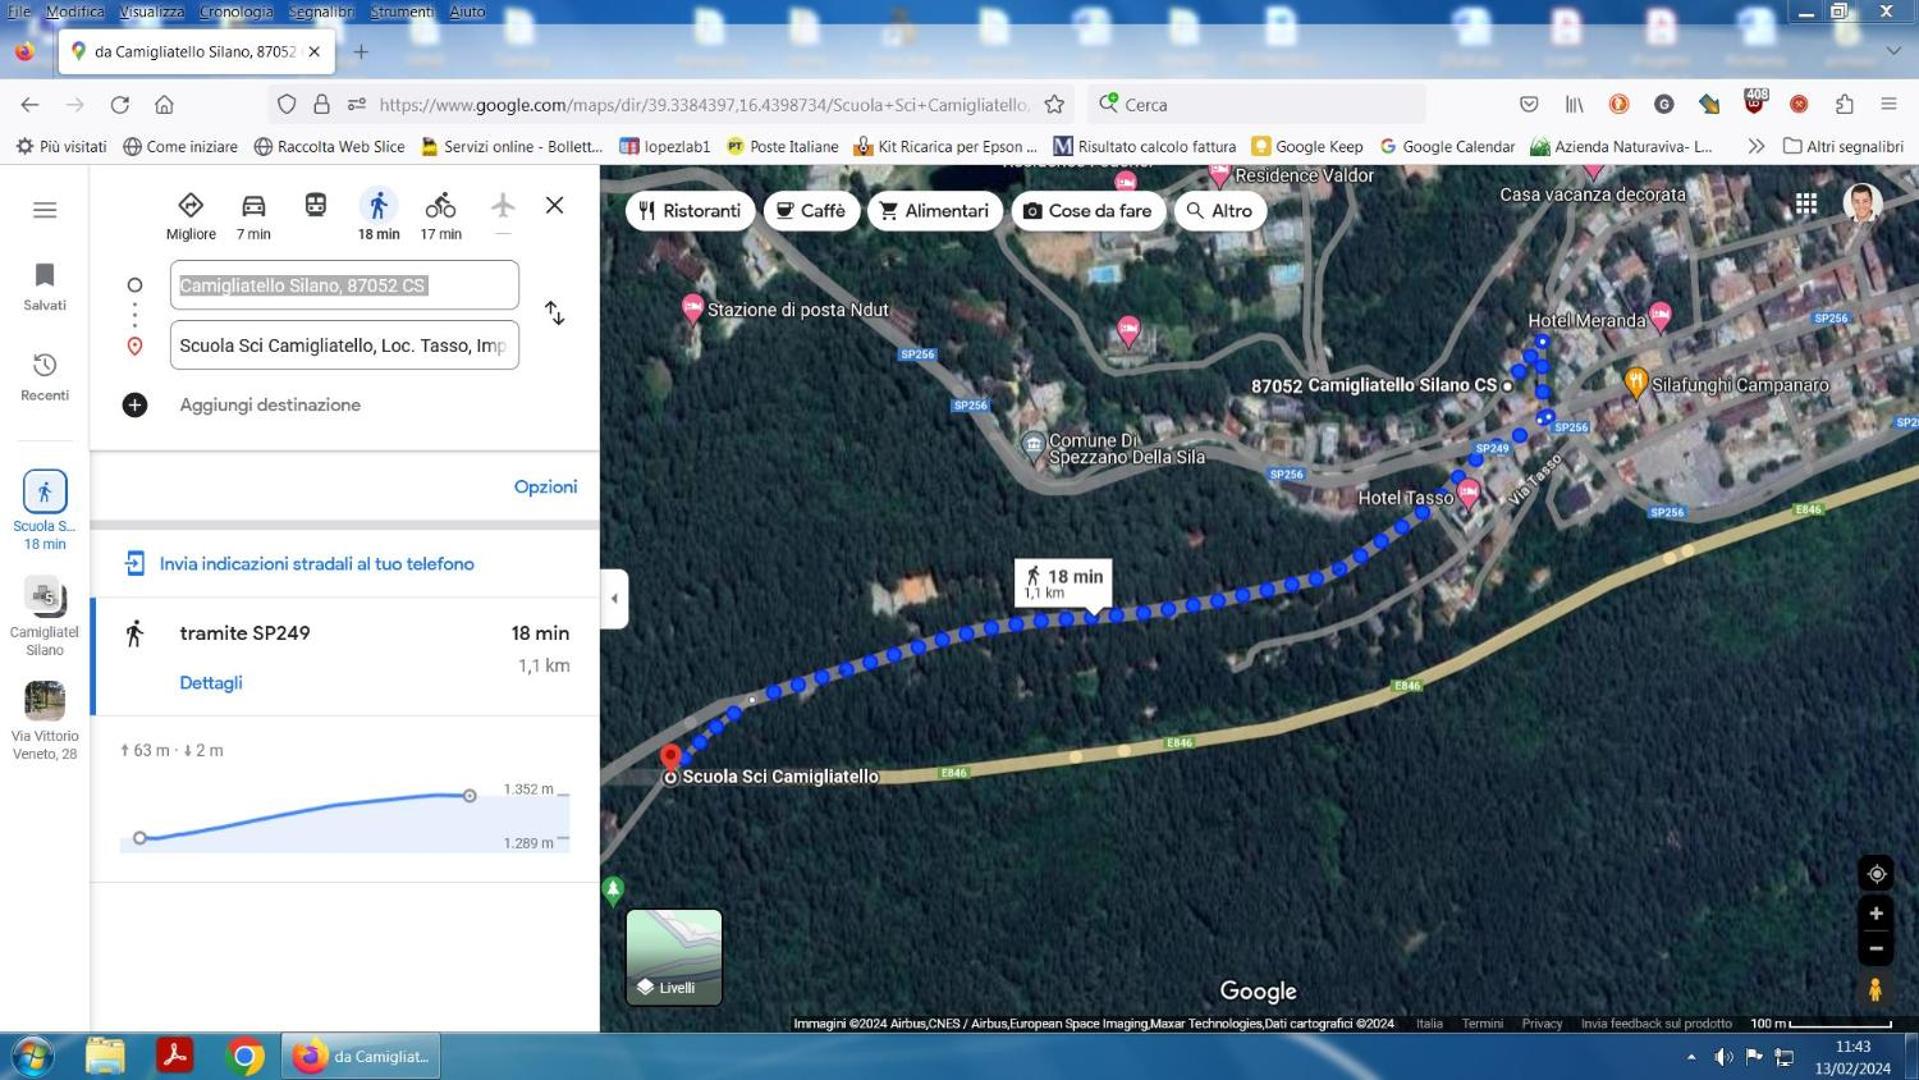Open the Google apps grid
The height and width of the screenshot is (1080, 1919).
(x=1806, y=204)
